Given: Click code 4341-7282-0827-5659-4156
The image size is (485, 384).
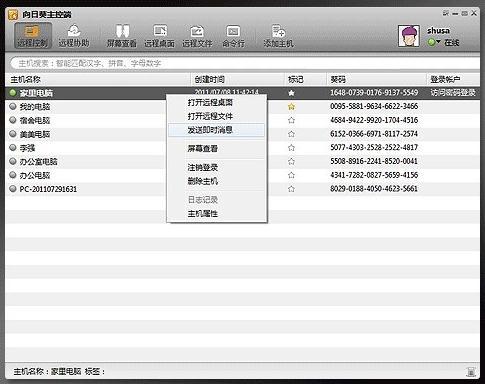Looking at the screenshot, I should tap(374, 175).
